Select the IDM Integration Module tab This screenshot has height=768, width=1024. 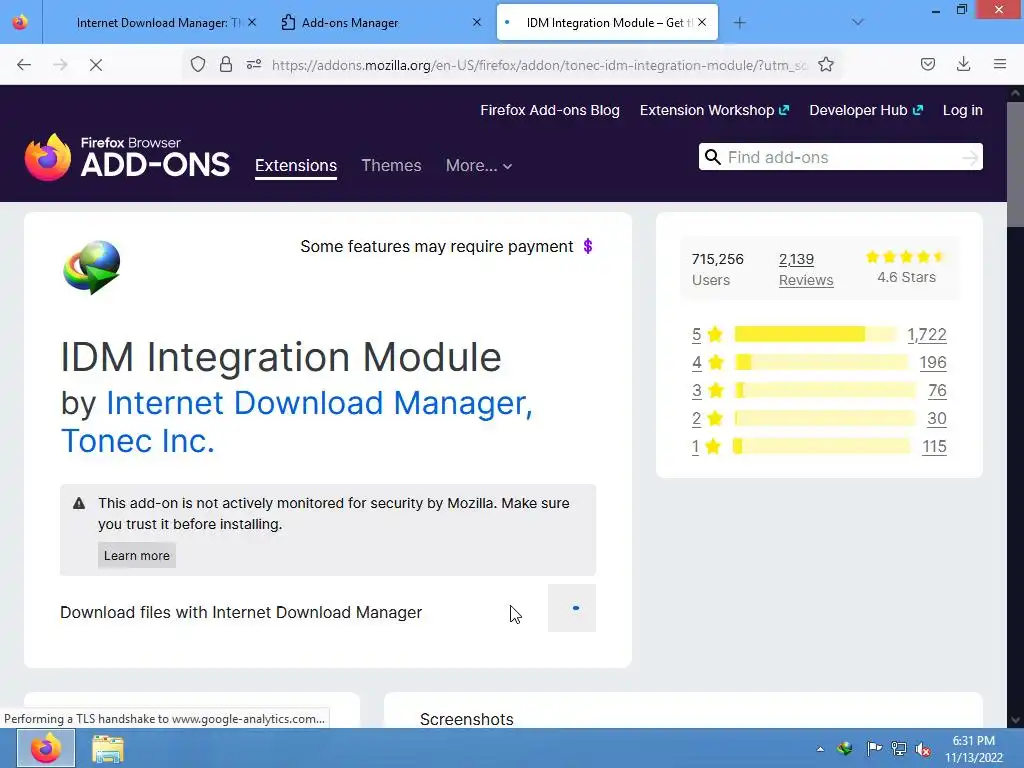(607, 23)
